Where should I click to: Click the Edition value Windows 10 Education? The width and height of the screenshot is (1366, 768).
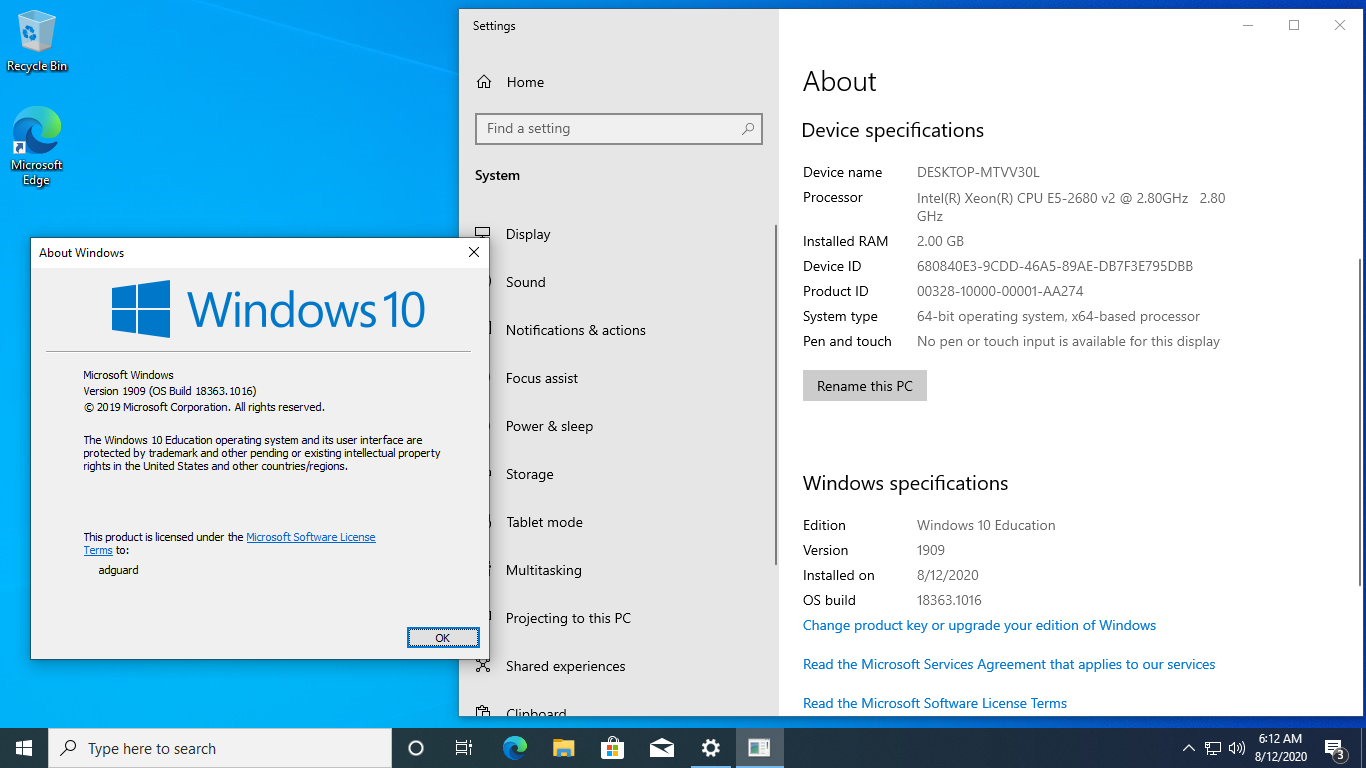(x=986, y=525)
